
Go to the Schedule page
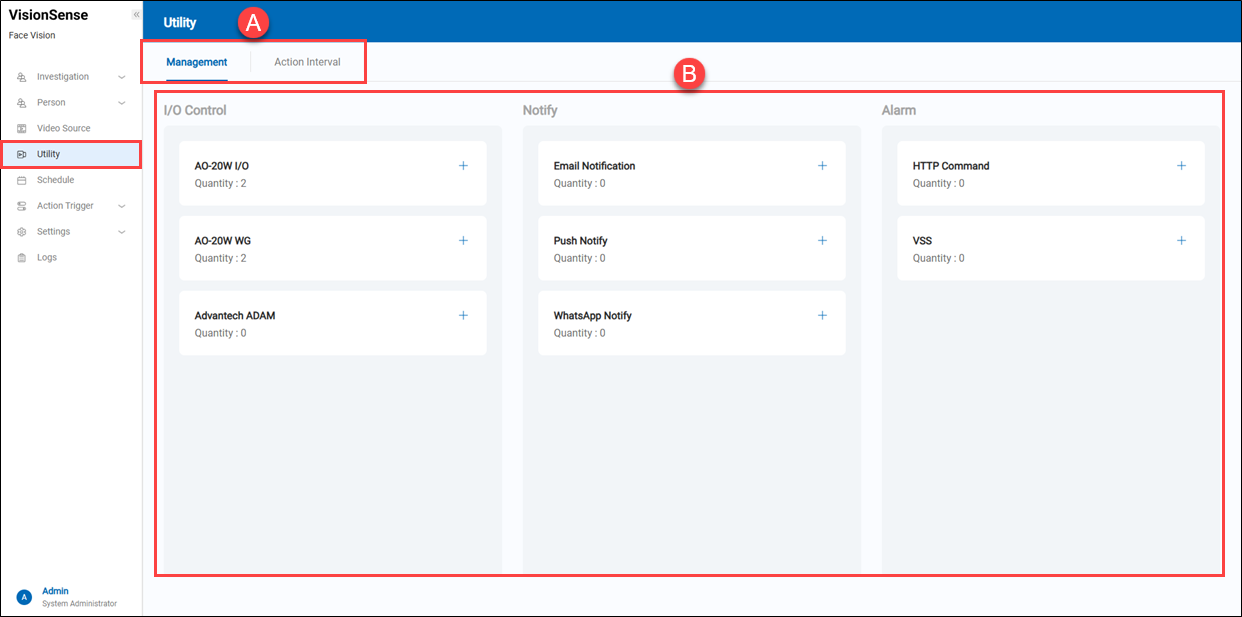55,180
